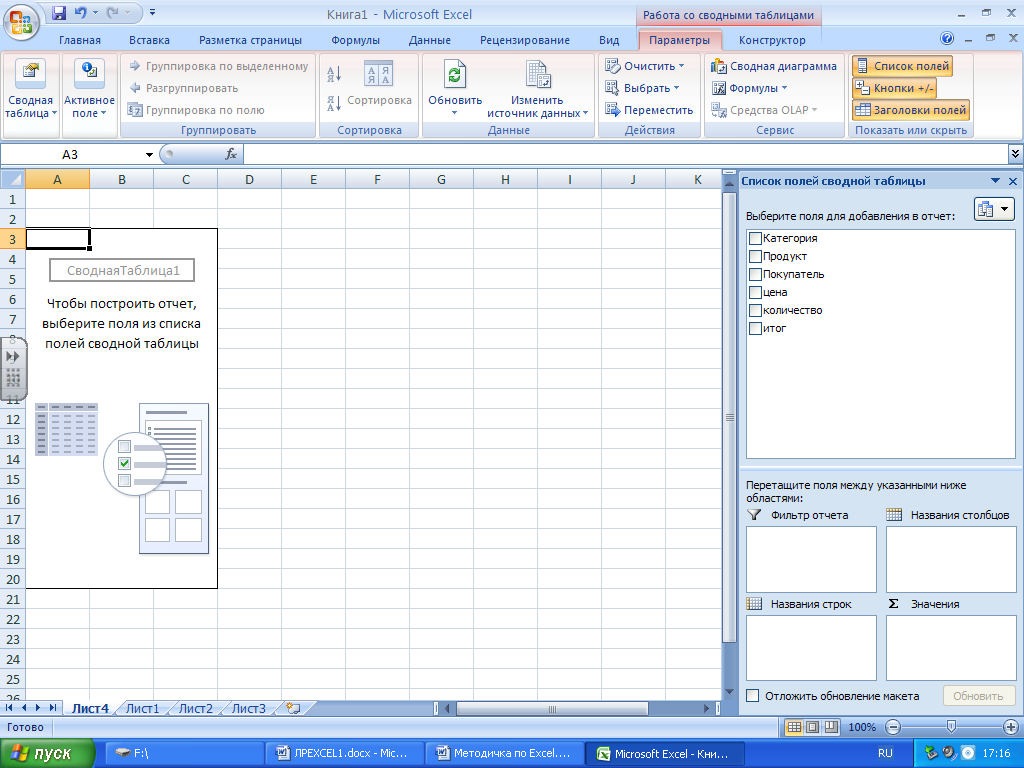Click horizontal scrollbar thumb
The image size is (1024, 768).
[x=552, y=709]
